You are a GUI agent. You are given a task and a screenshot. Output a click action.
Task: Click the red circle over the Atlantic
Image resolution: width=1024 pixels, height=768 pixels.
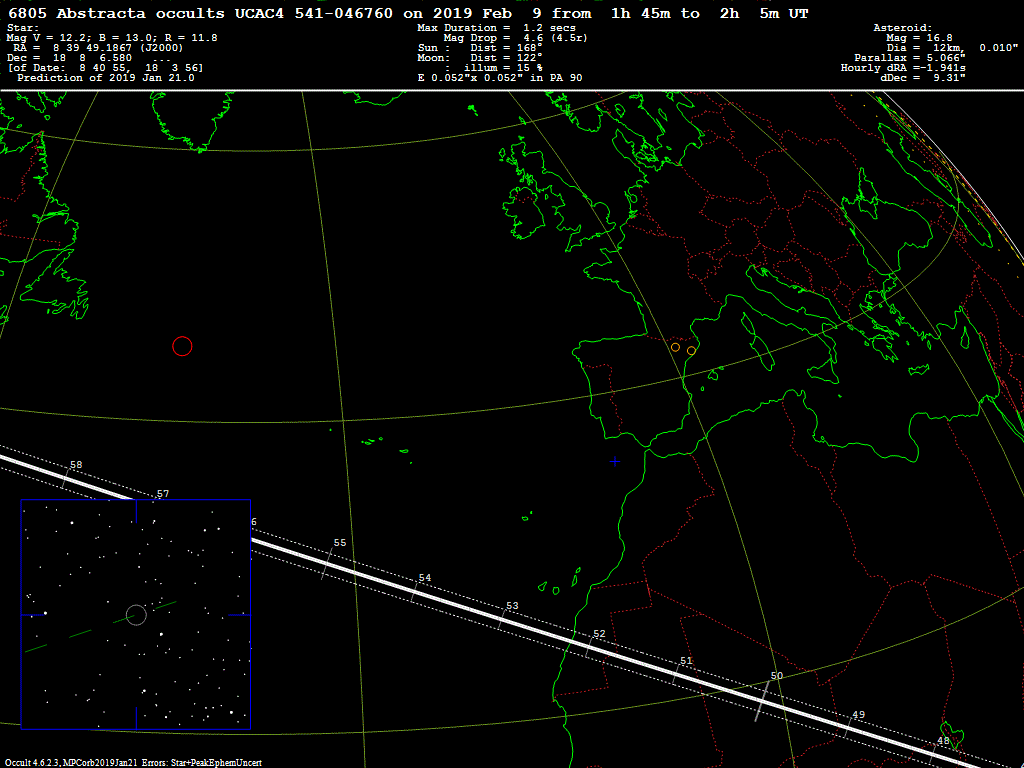(x=182, y=346)
